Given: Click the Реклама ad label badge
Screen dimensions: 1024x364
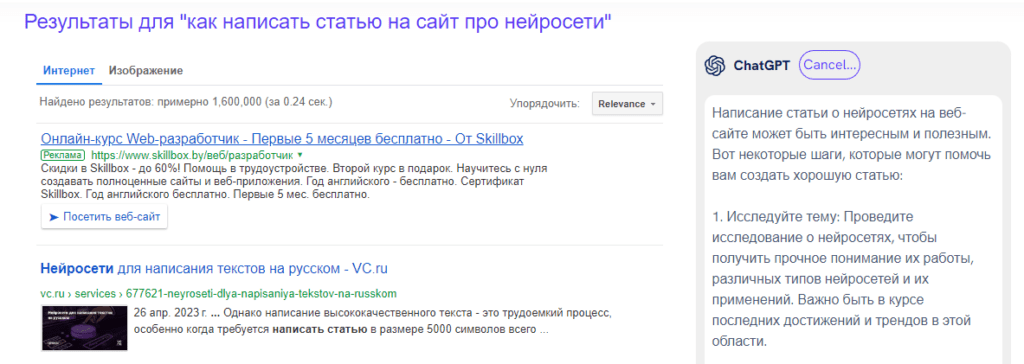Looking at the screenshot, I should coord(63,156).
